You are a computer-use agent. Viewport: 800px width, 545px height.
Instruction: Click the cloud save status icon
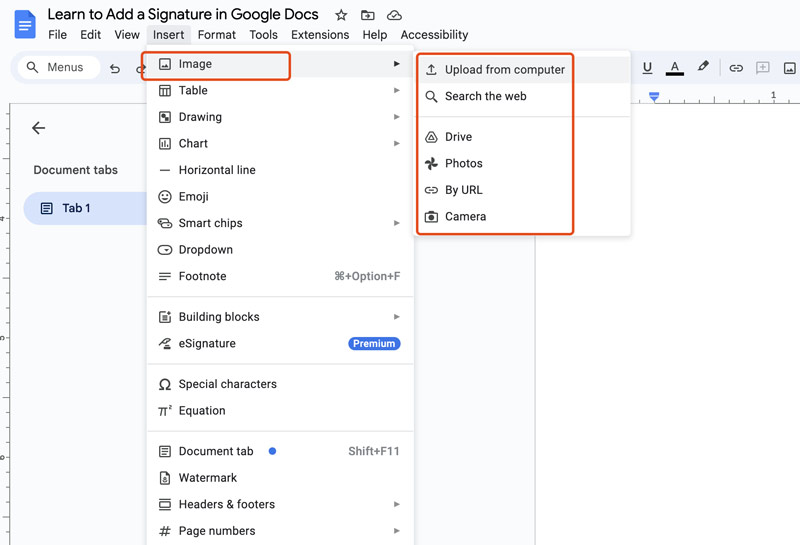coord(395,15)
